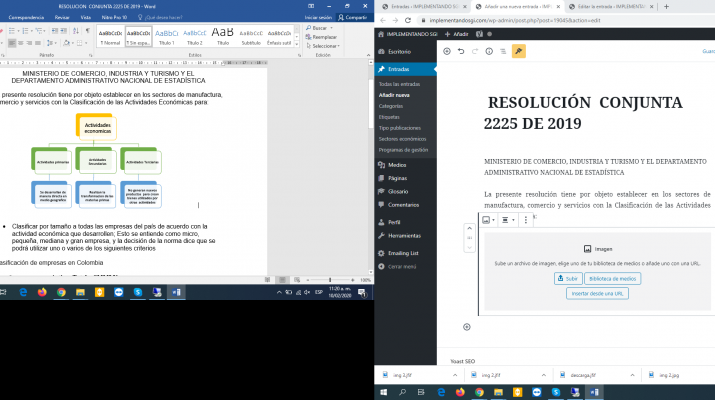Click Insertar desde una URL button
Screen dimensions: 715x400
point(597,293)
